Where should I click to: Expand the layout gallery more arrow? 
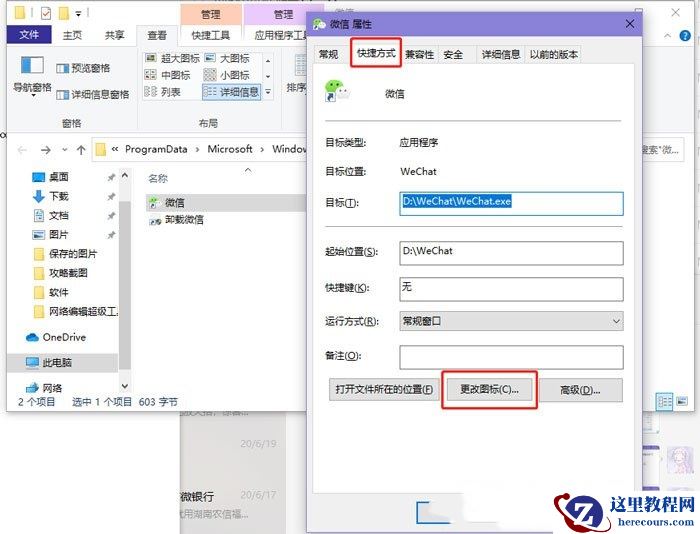pyautogui.click(x=268, y=92)
